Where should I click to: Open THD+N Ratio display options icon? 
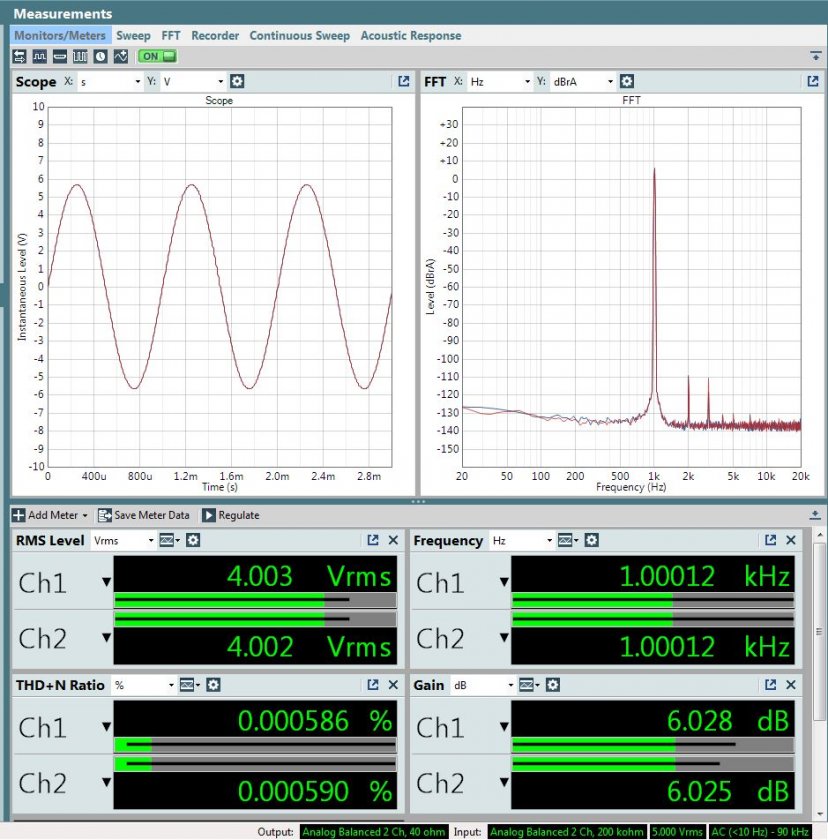click(x=190, y=685)
